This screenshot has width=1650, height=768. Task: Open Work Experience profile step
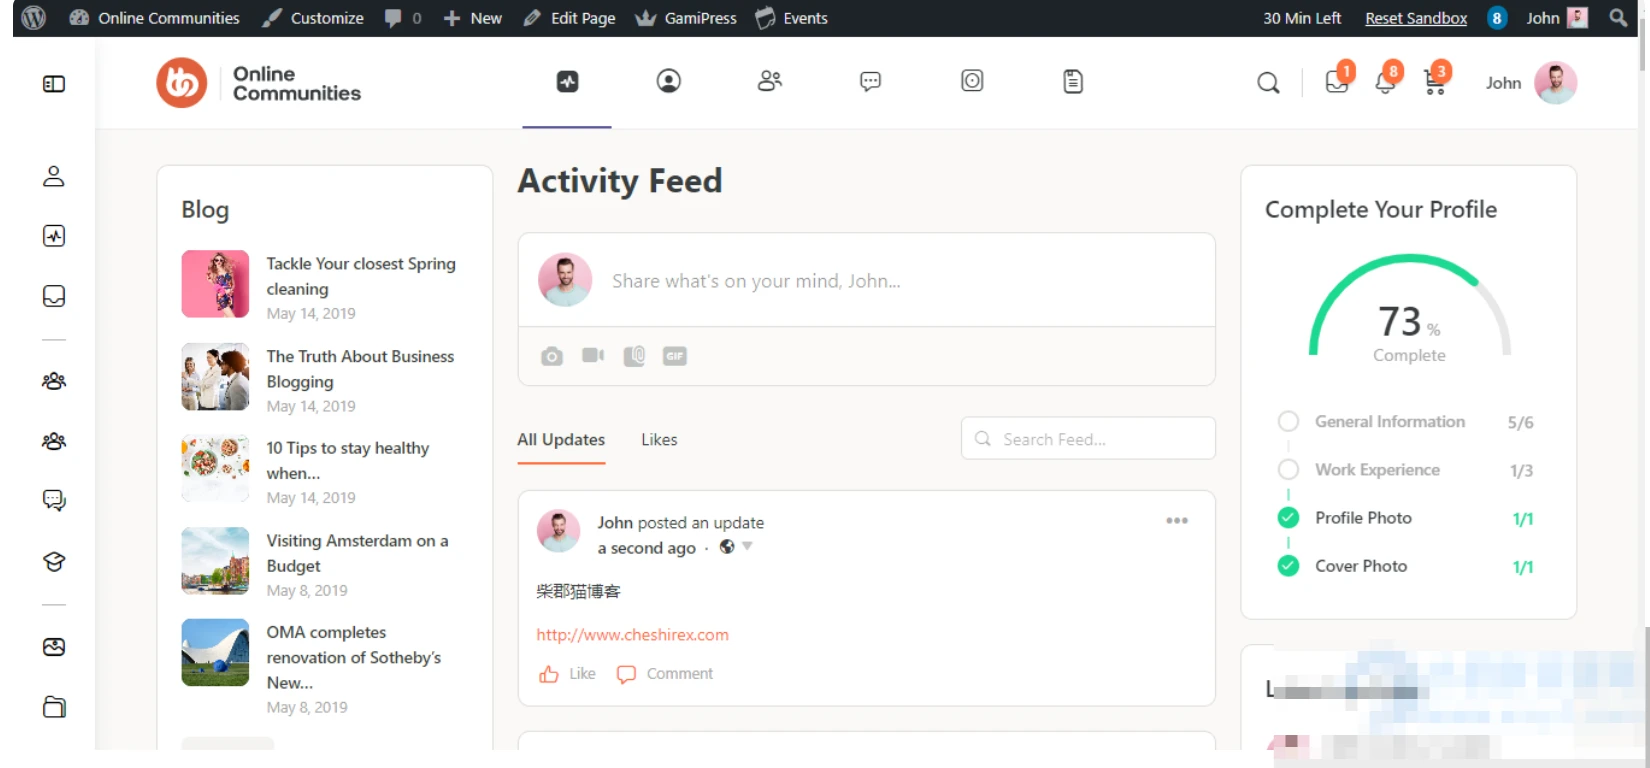(1405, 470)
